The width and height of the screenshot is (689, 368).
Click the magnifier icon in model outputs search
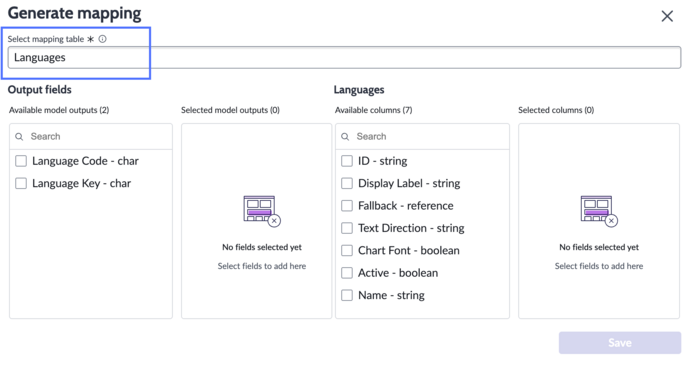pos(19,137)
